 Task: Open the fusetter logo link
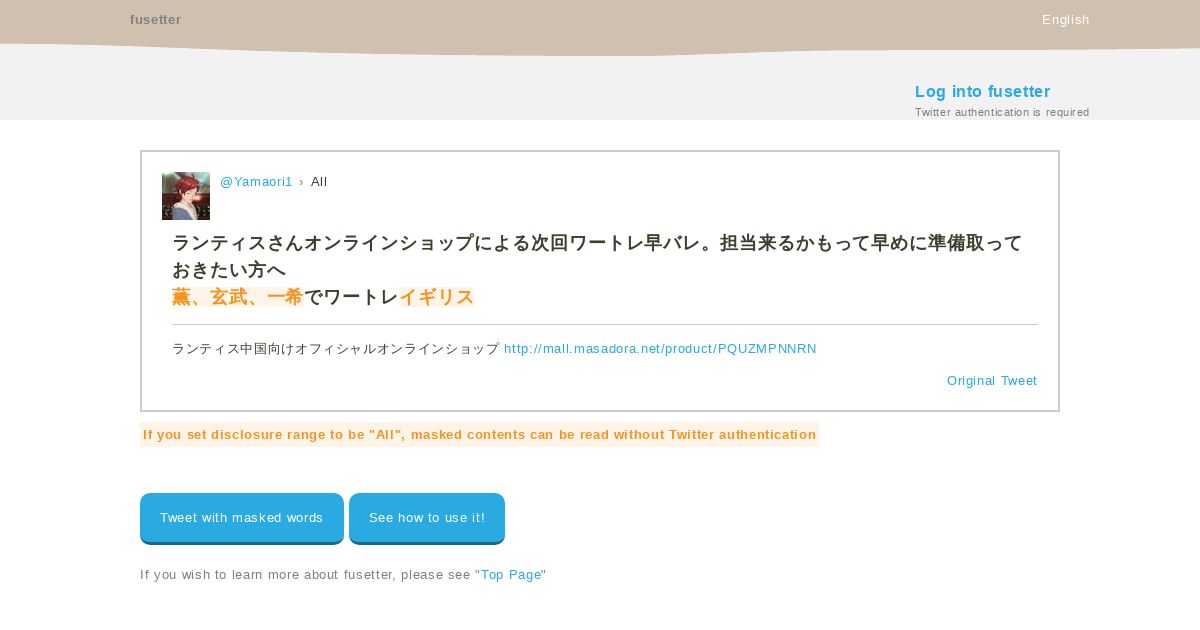pos(155,20)
